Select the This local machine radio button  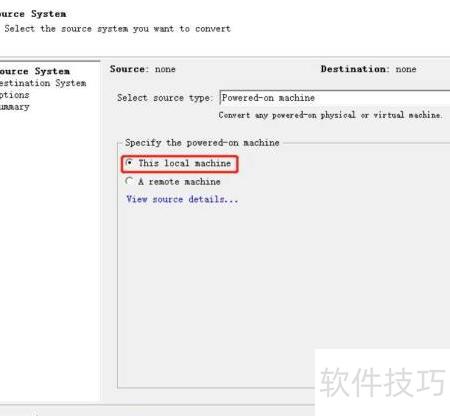click(x=129, y=163)
